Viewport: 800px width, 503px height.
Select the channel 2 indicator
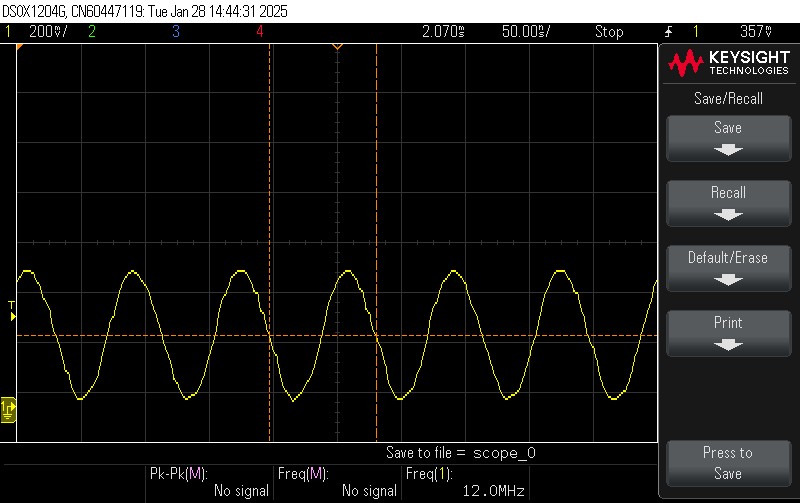pyautogui.click(x=92, y=32)
